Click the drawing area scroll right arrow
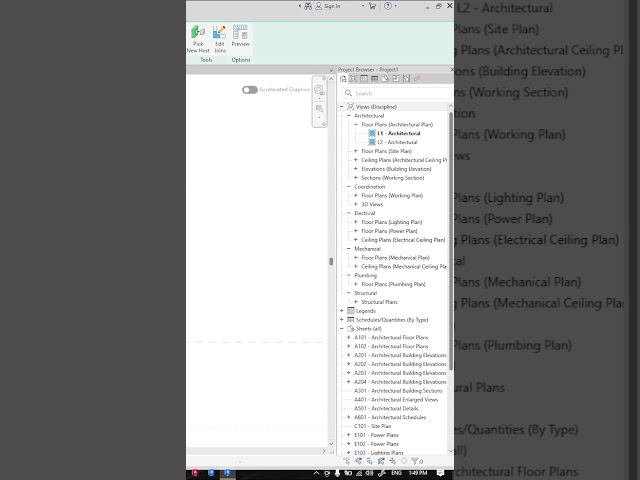The height and width of the screenshot is (480, 640). pos(324,451)
